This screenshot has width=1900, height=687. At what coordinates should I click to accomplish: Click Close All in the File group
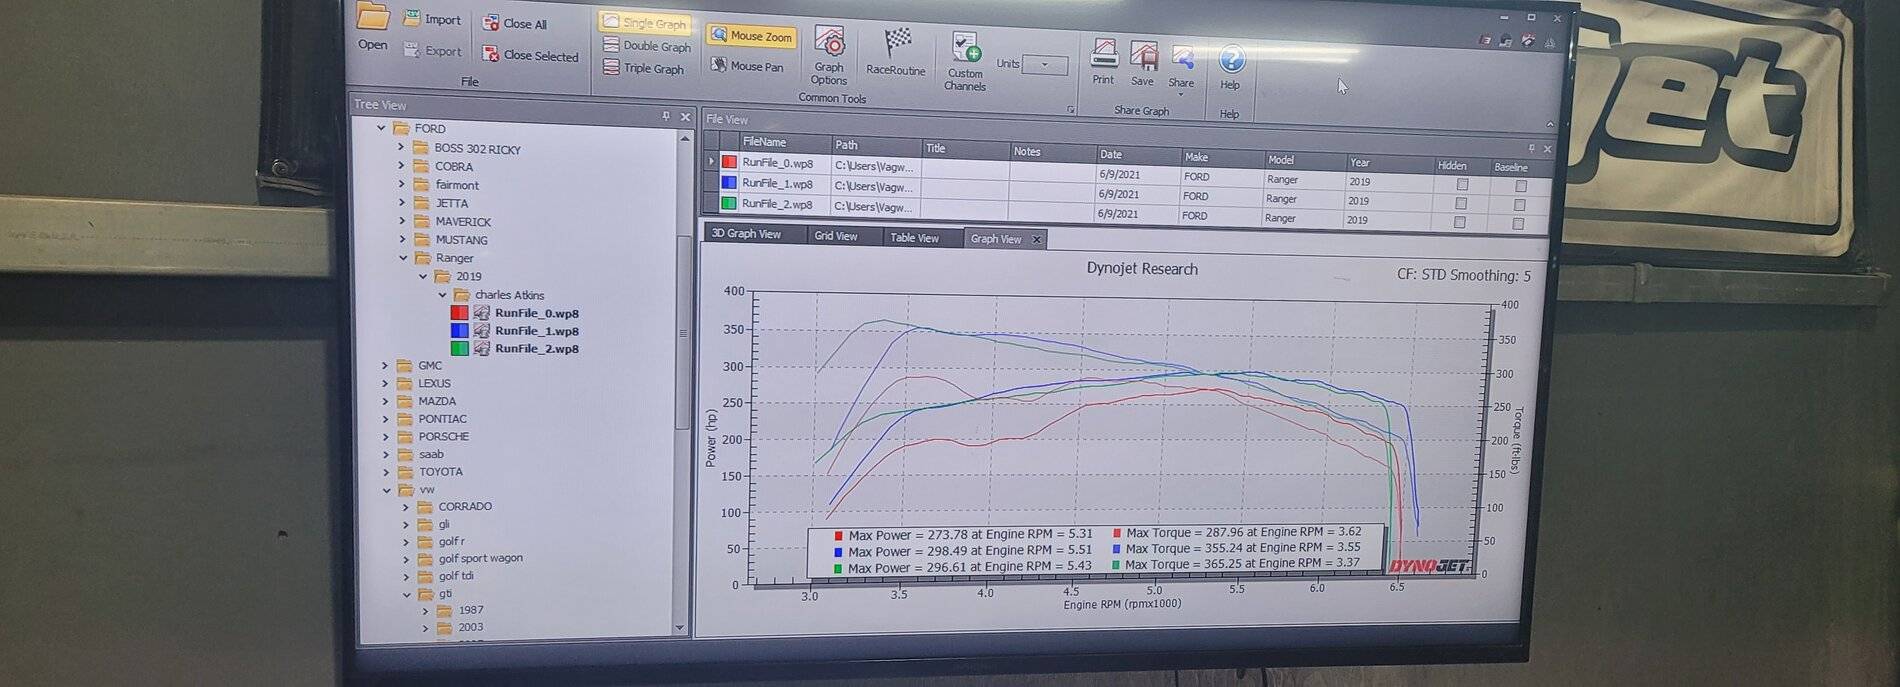[515, 23]
